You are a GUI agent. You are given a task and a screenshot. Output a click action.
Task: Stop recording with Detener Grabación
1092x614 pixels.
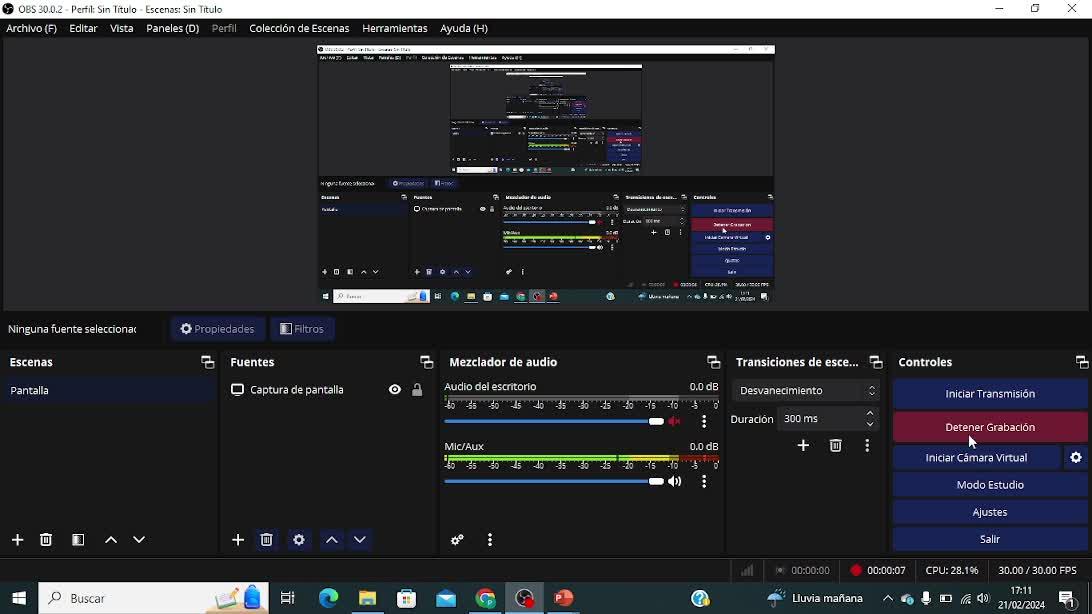point(990,427)
